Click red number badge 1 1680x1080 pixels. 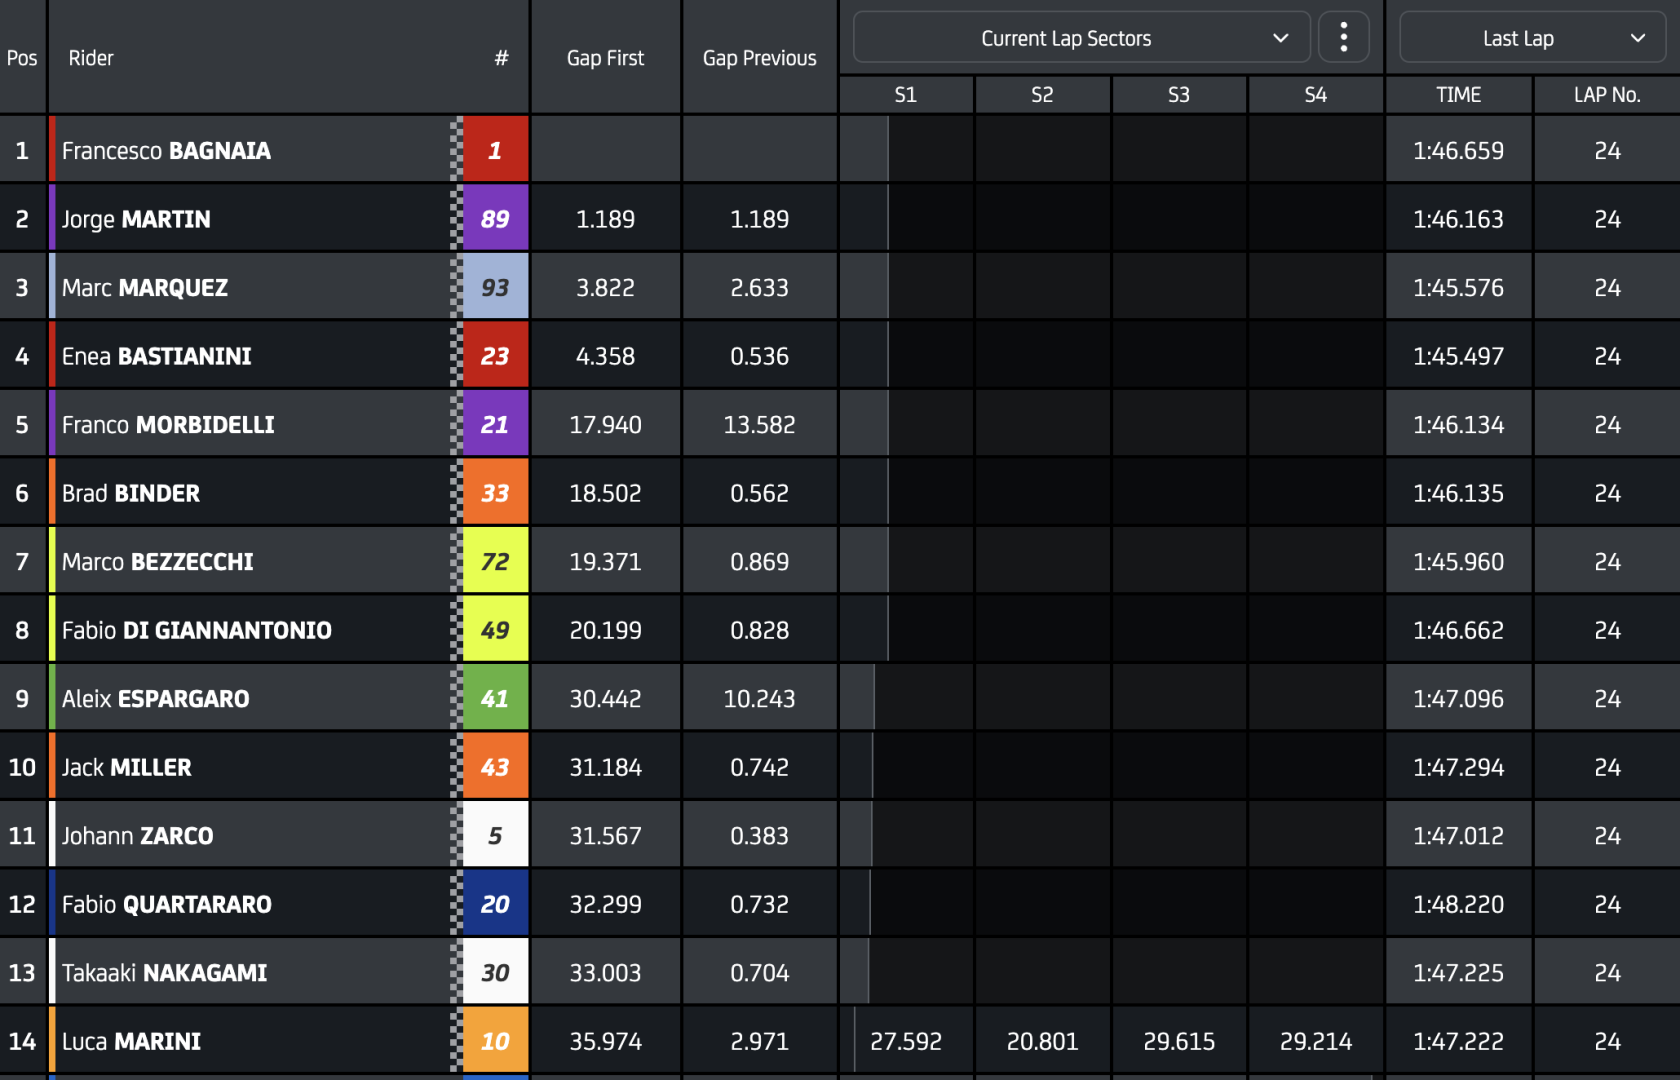[495, 150]
